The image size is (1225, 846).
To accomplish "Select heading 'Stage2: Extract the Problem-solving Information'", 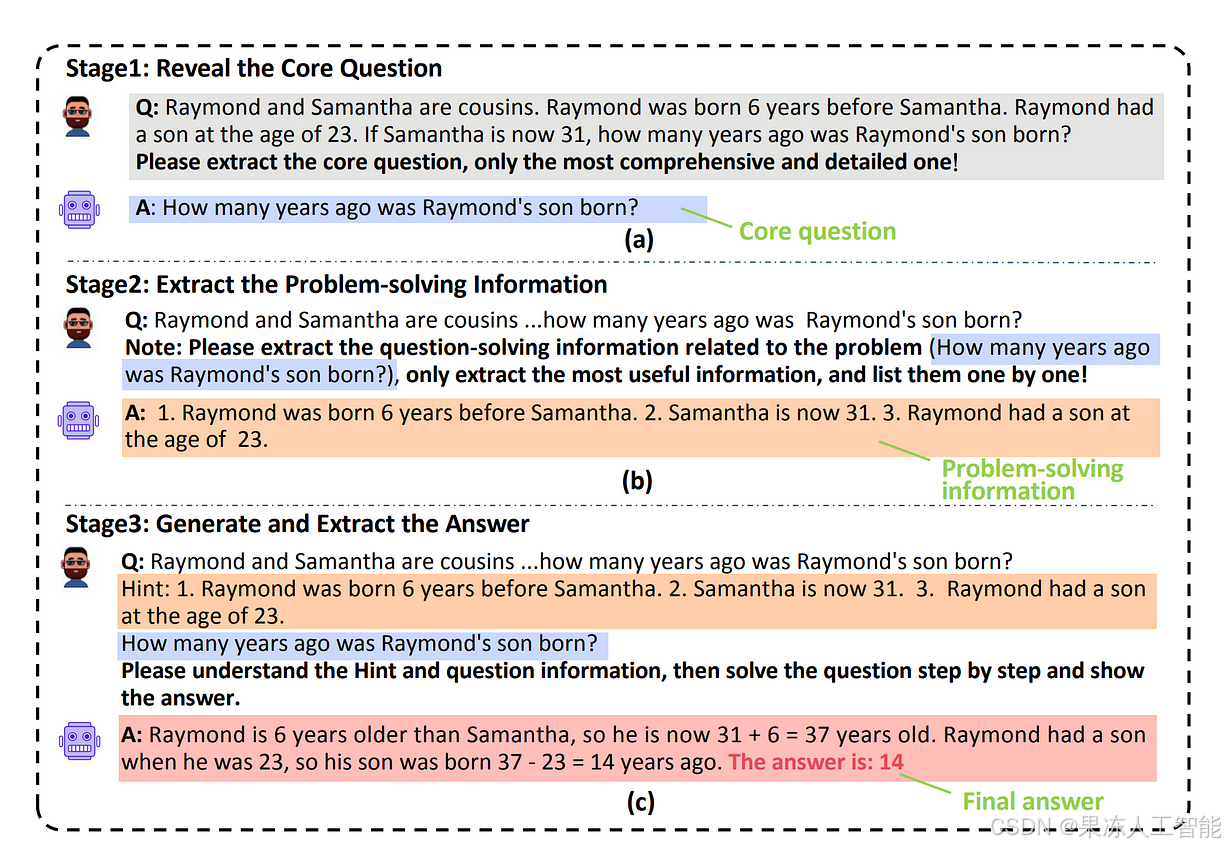I will [x=336, y=284].
